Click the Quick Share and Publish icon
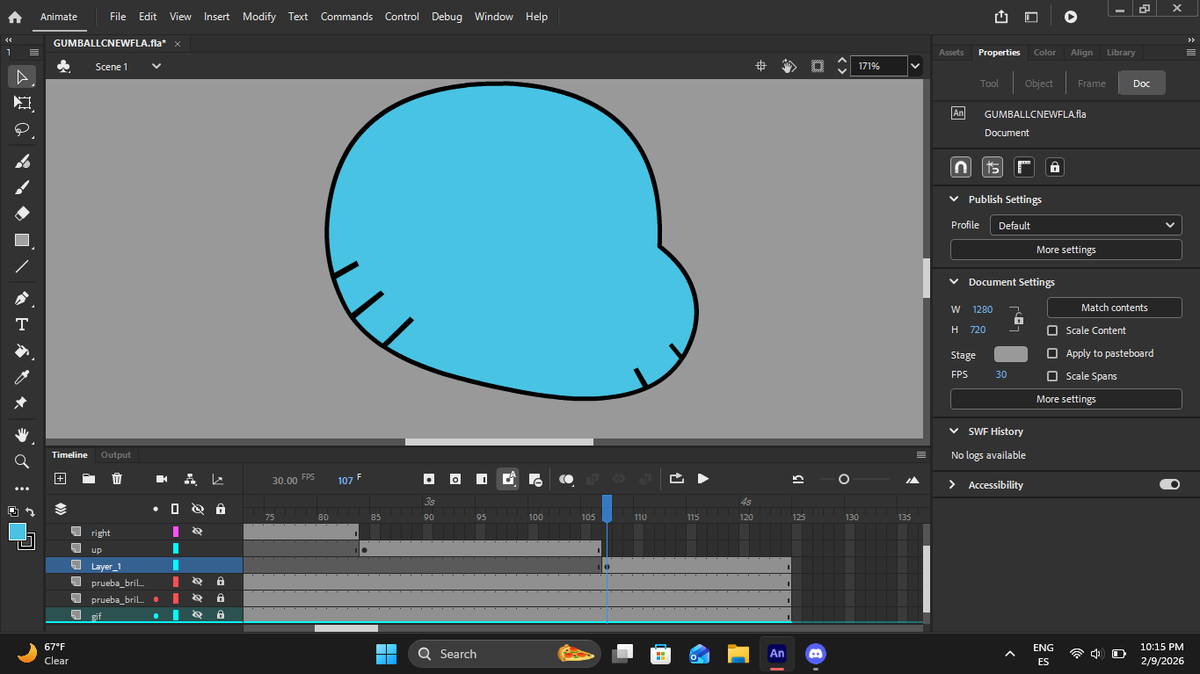 tap(1002, 17)
